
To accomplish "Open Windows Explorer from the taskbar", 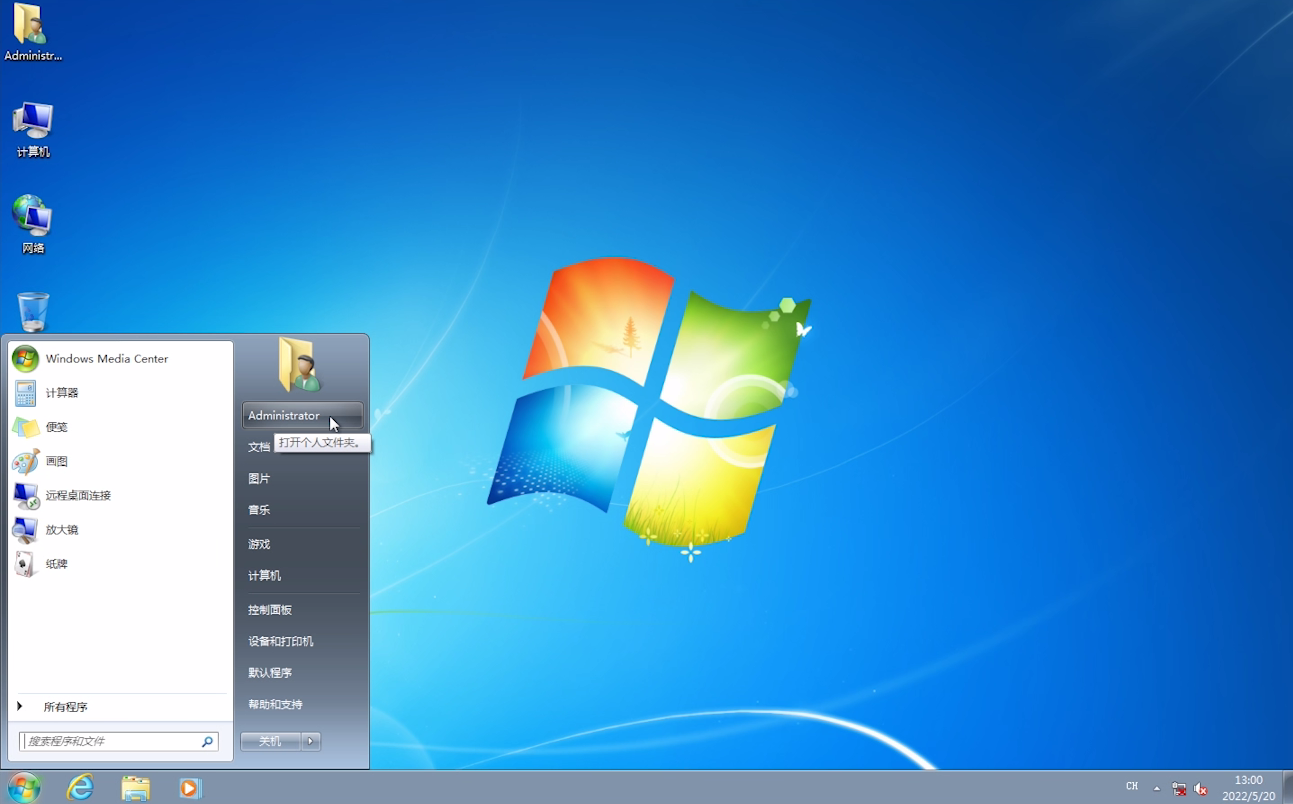I will [135, 788].
